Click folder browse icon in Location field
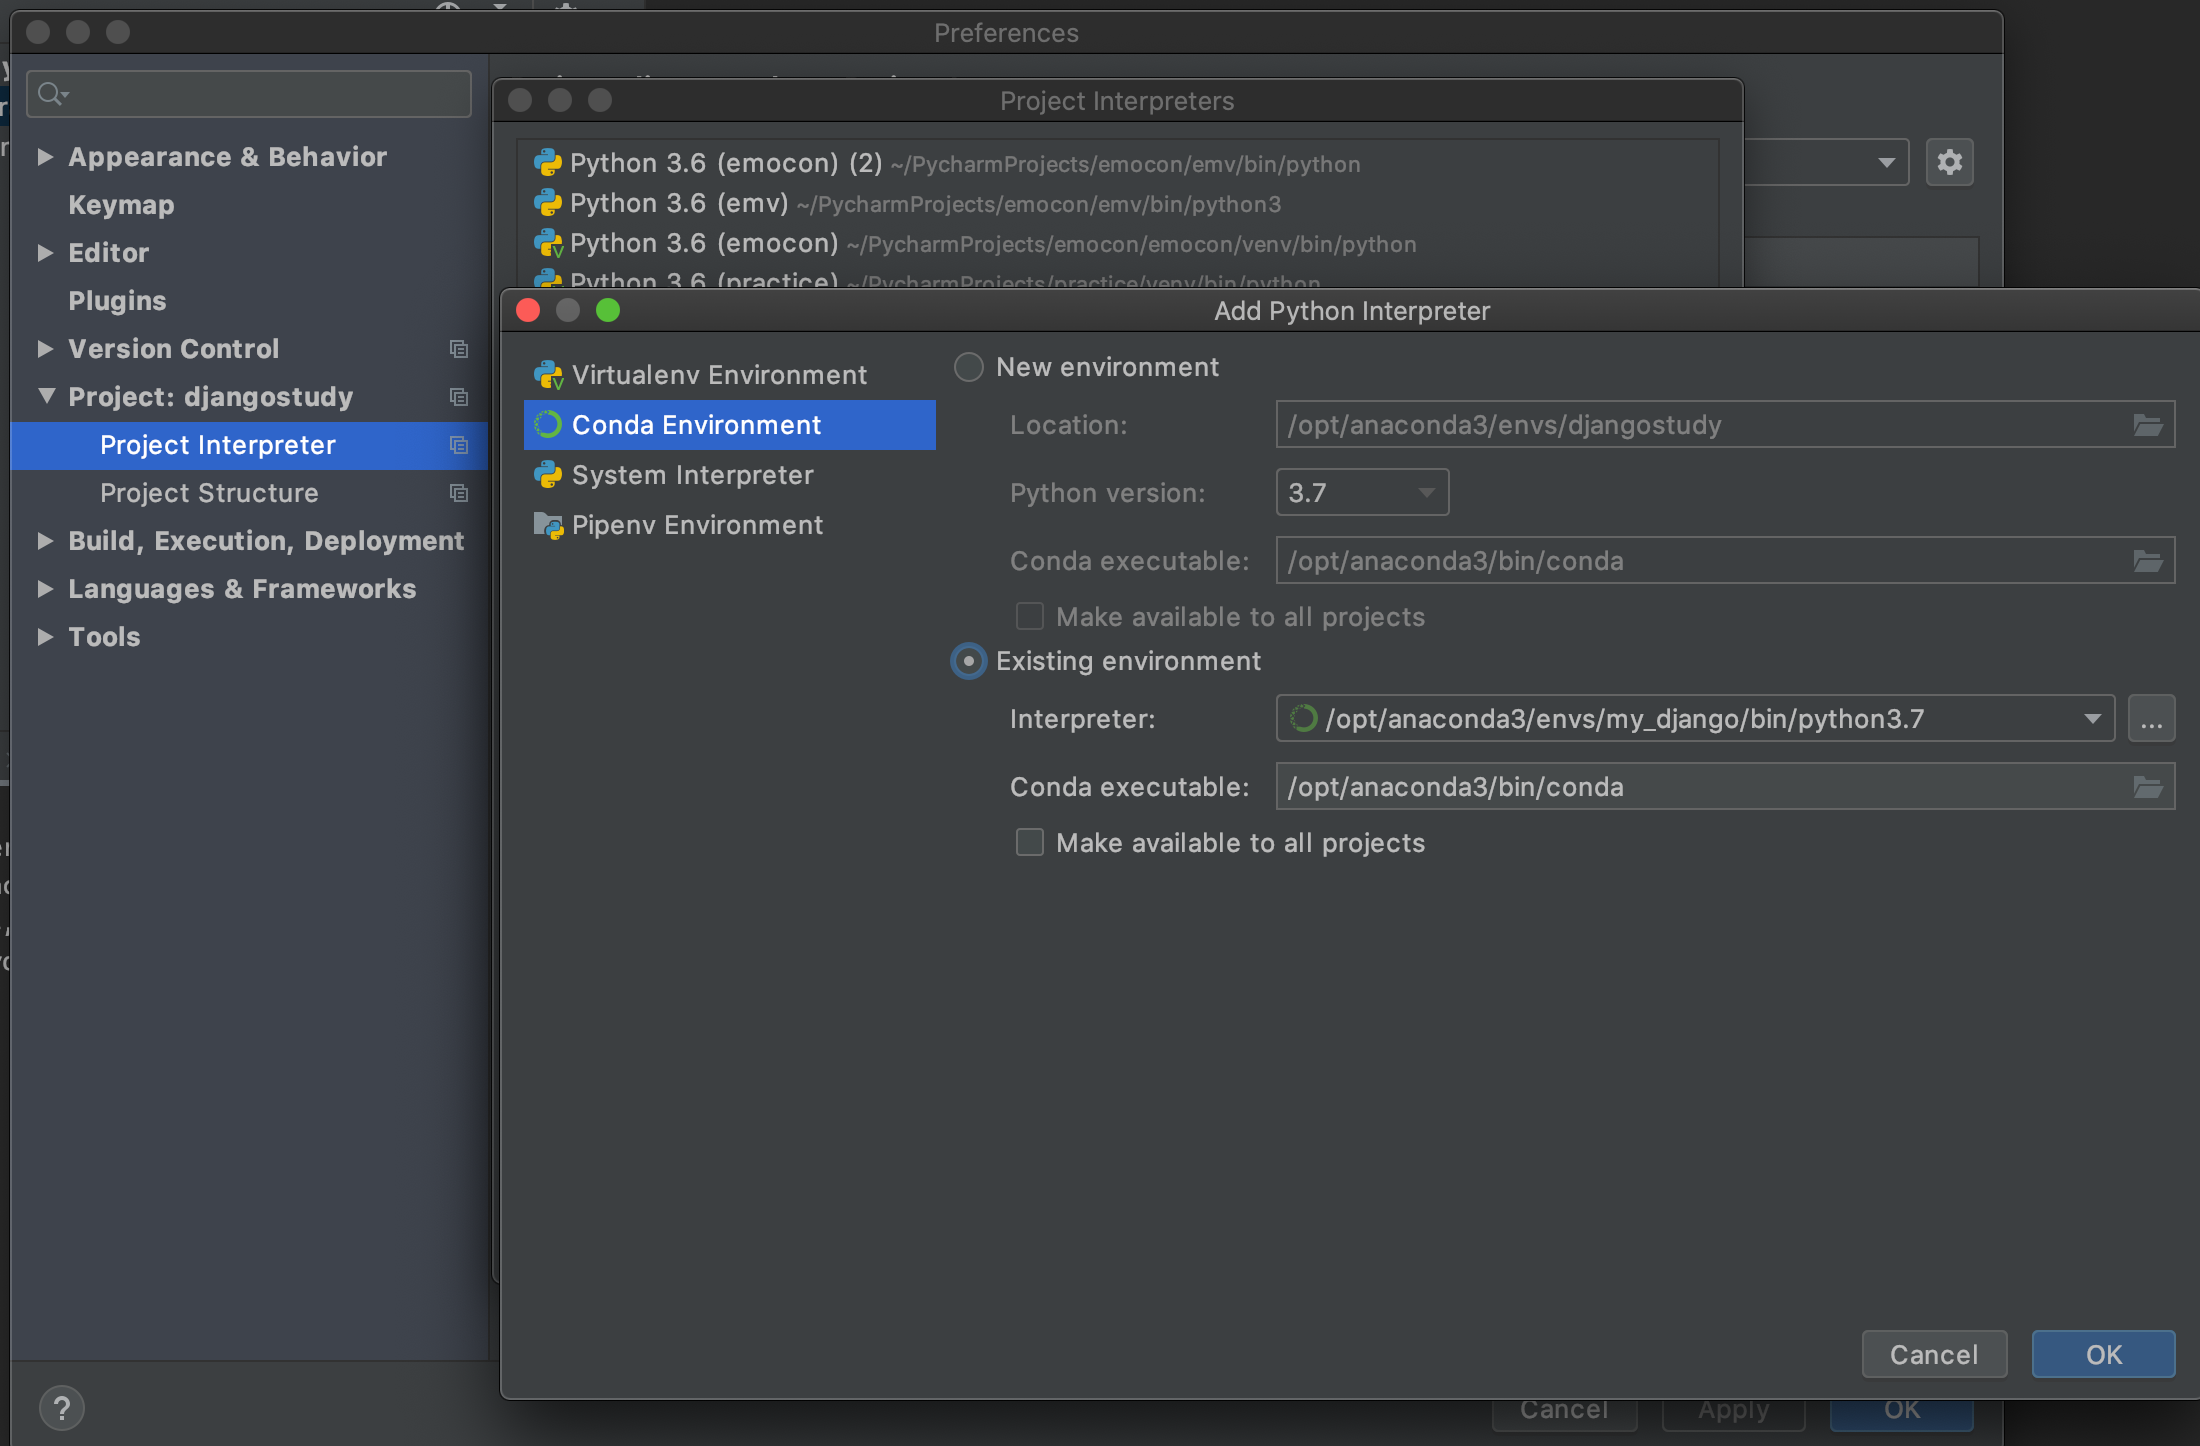This screenshot has height=1446, width=2200. [x=2147, y=425]
